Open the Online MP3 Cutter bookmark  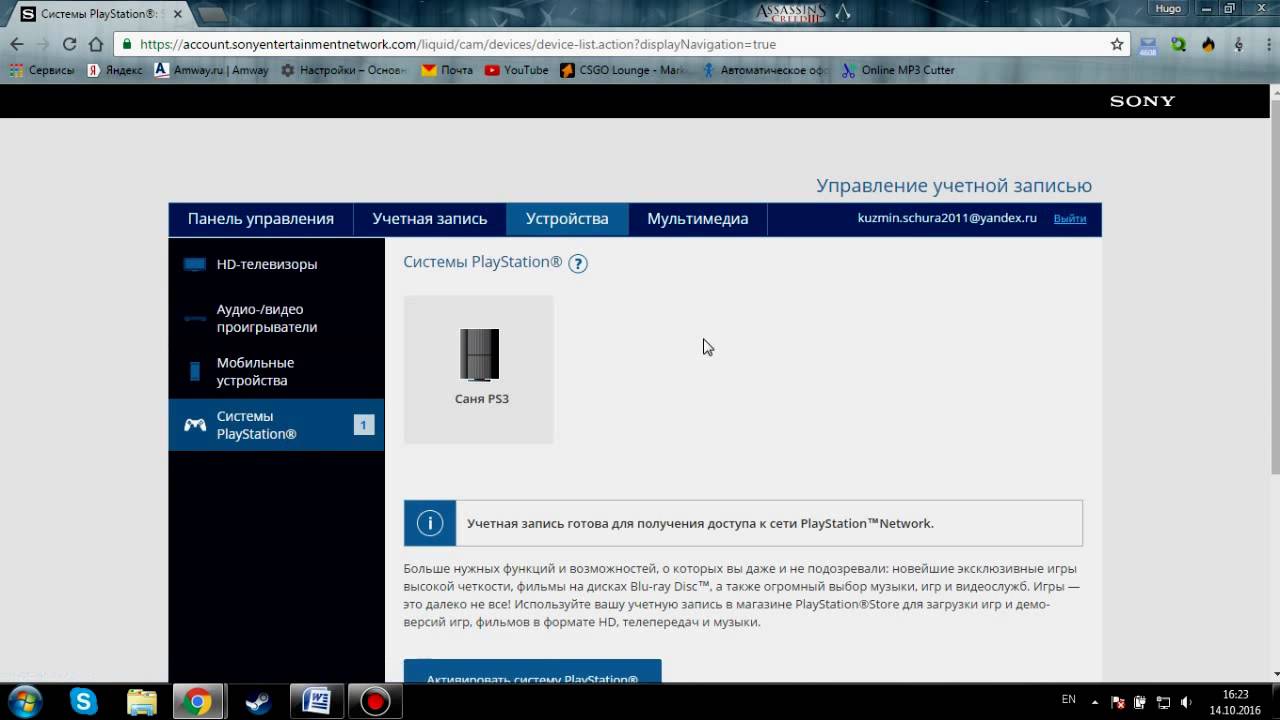[898, 70]
